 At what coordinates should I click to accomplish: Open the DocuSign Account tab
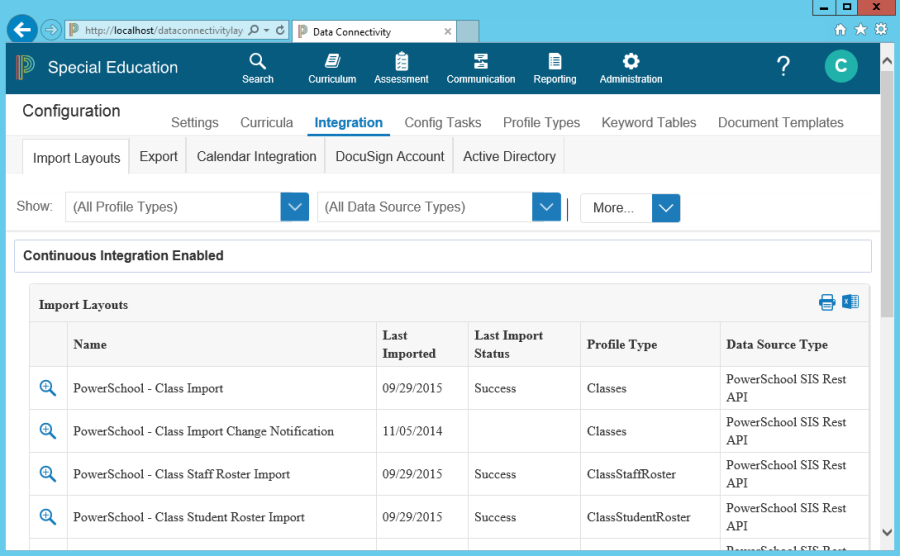click(389, 156)
